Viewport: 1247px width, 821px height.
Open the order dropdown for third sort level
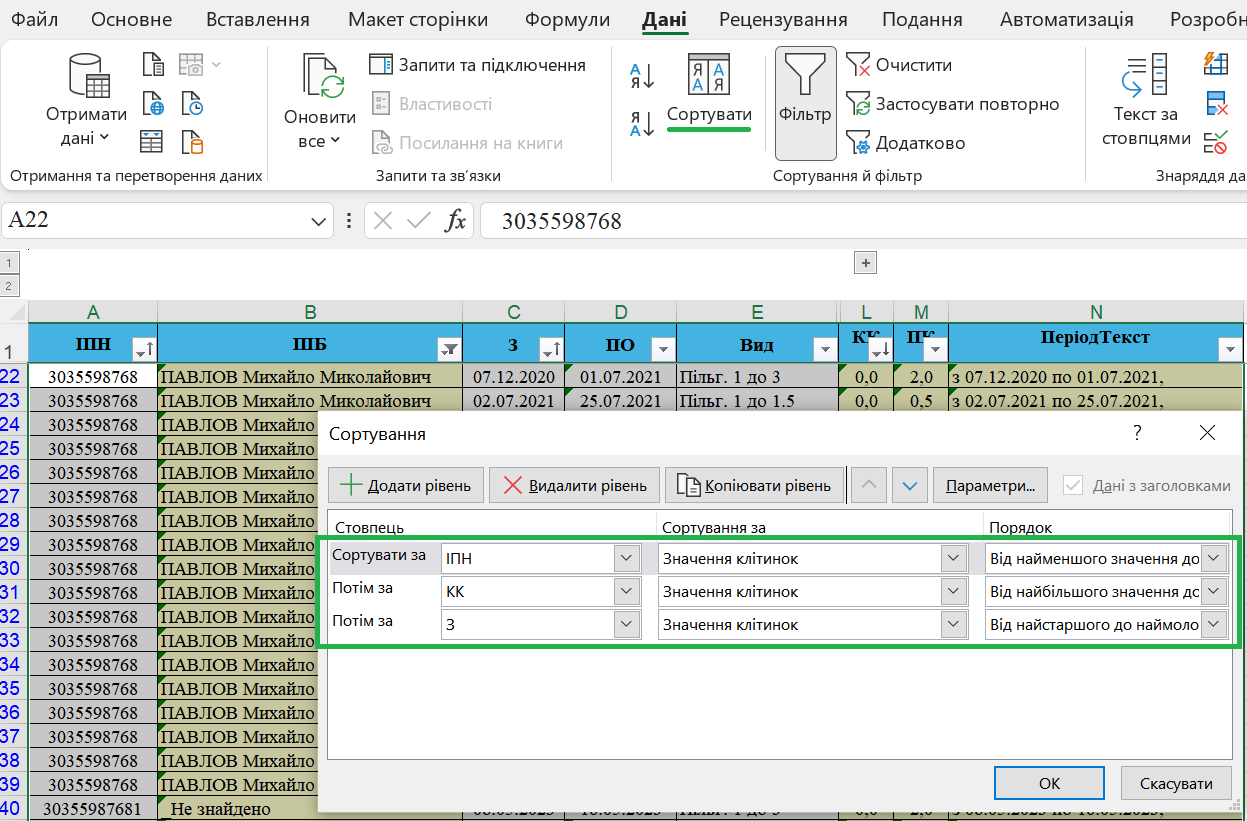1214,625
